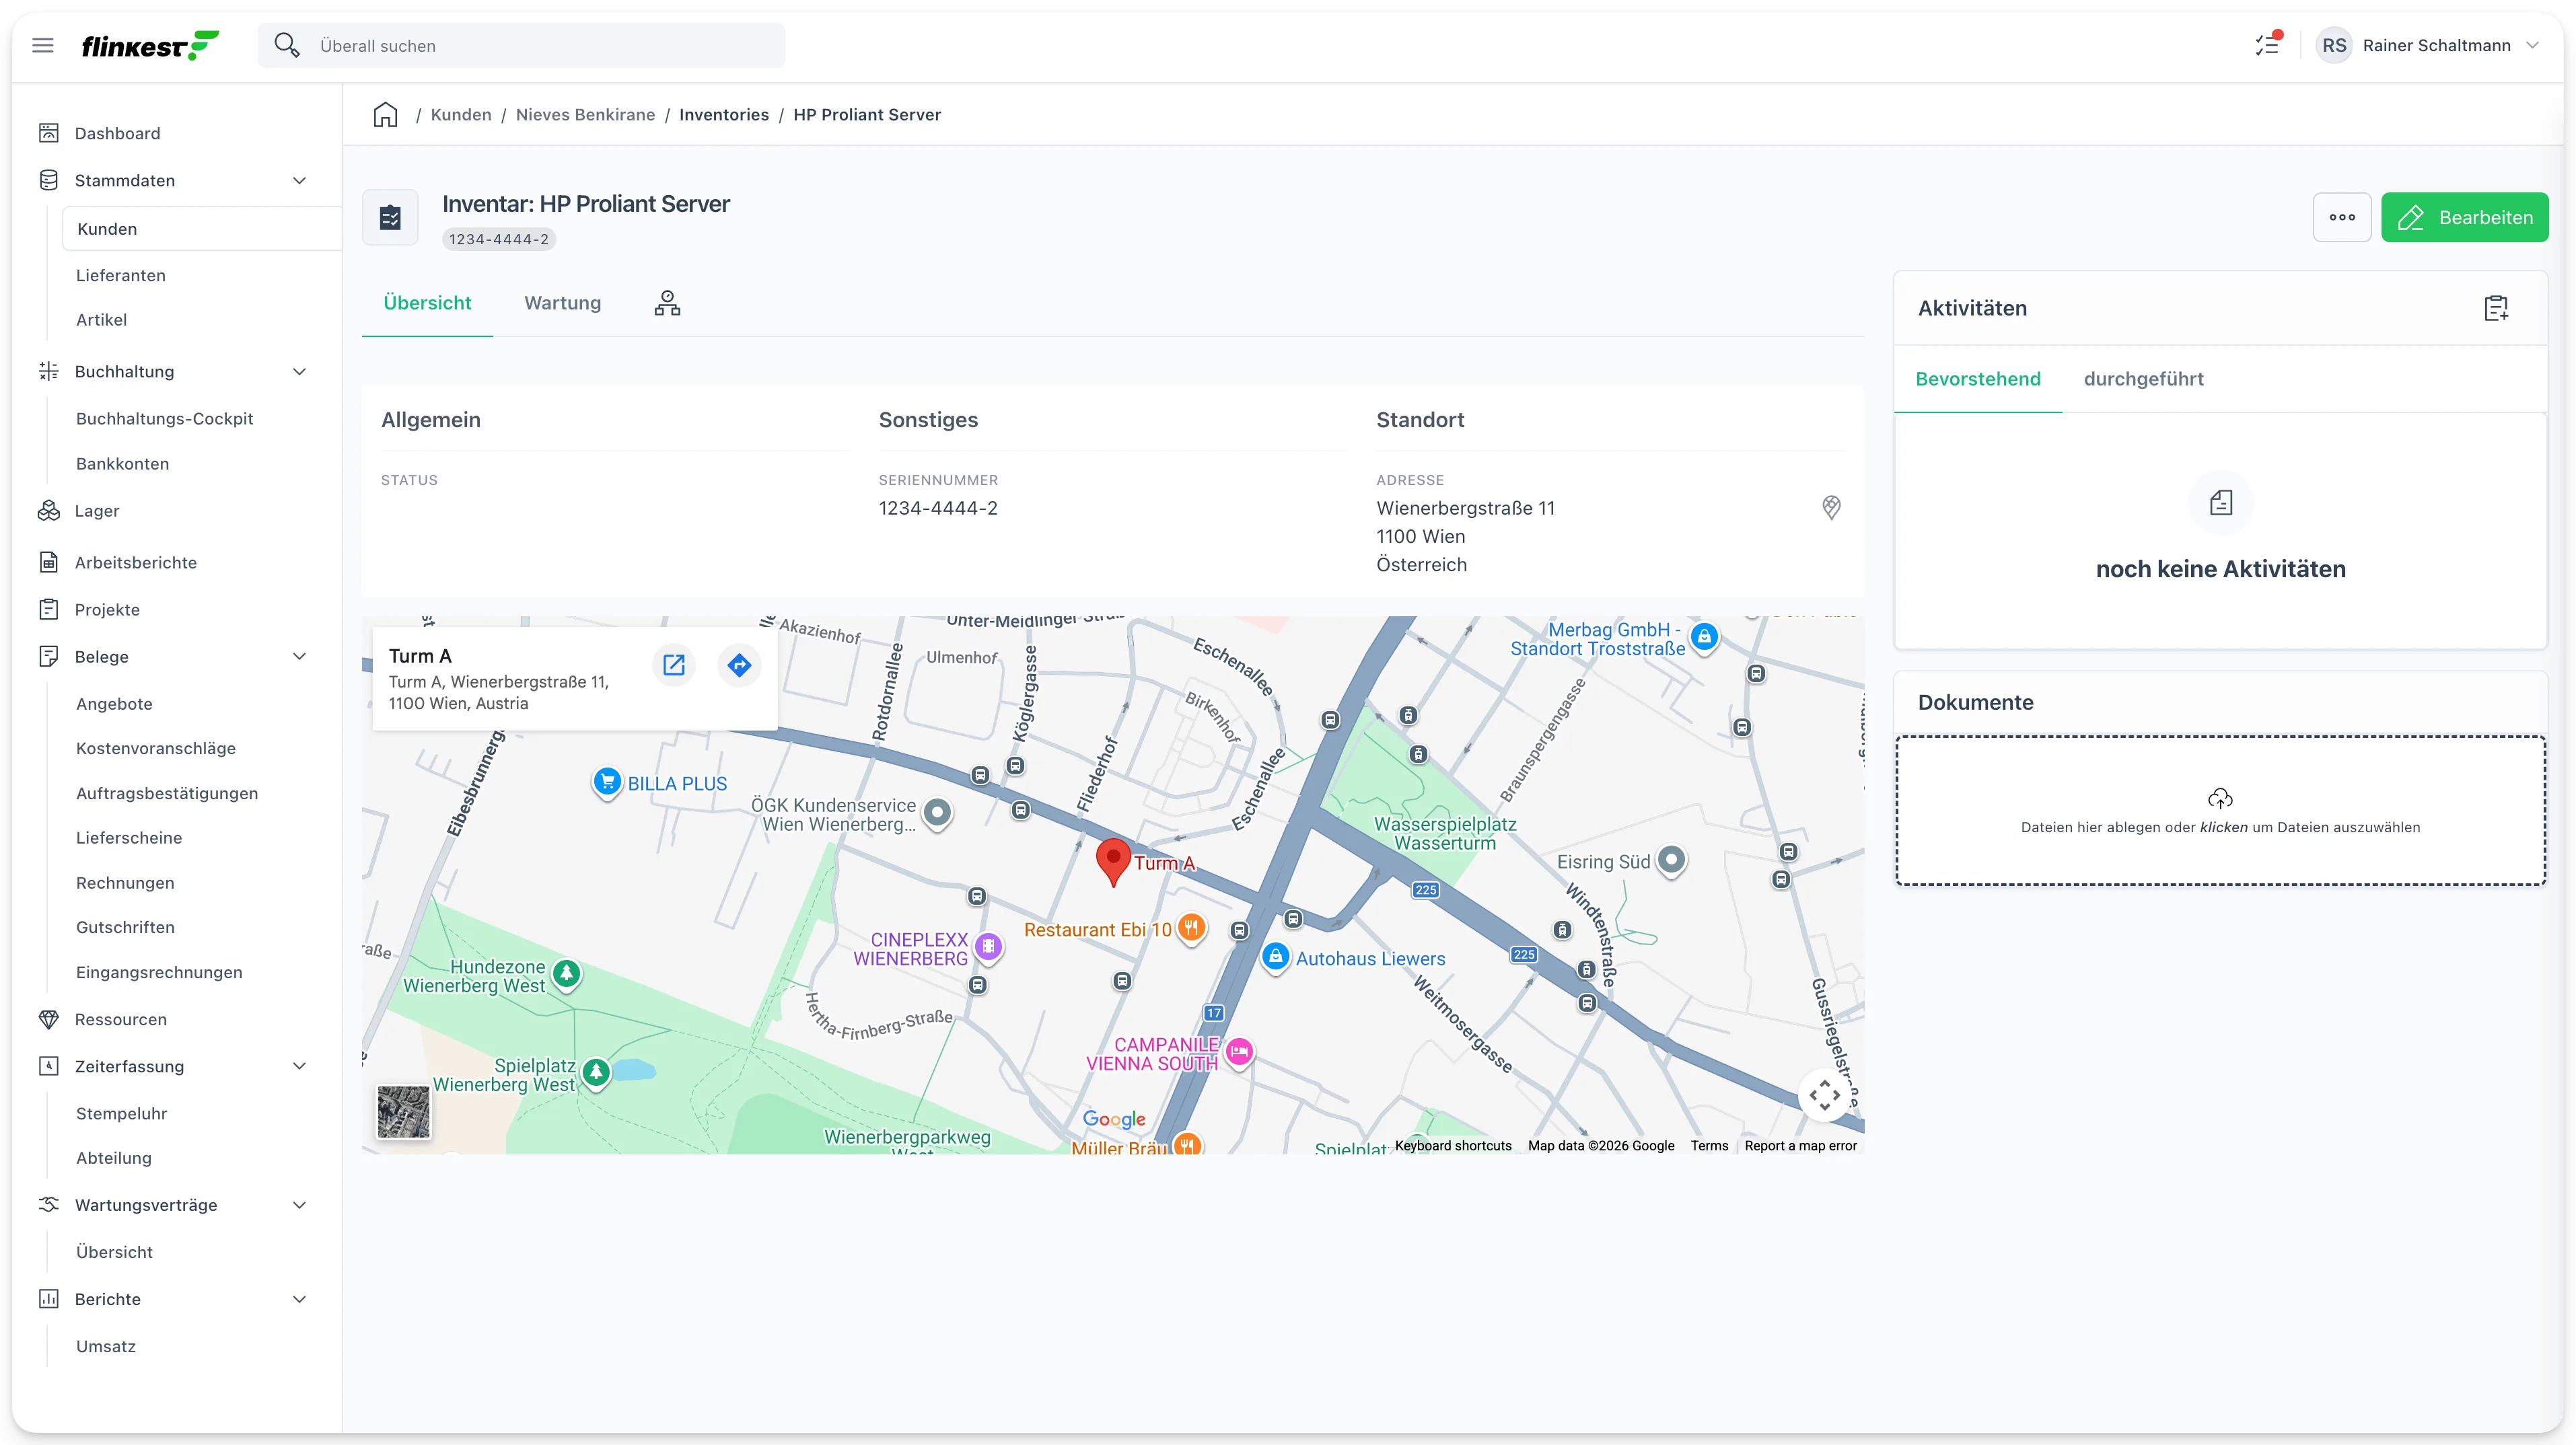2576x1445 pixels.
Task: Open the three-dot more options menu
Action: point(2342,217)
